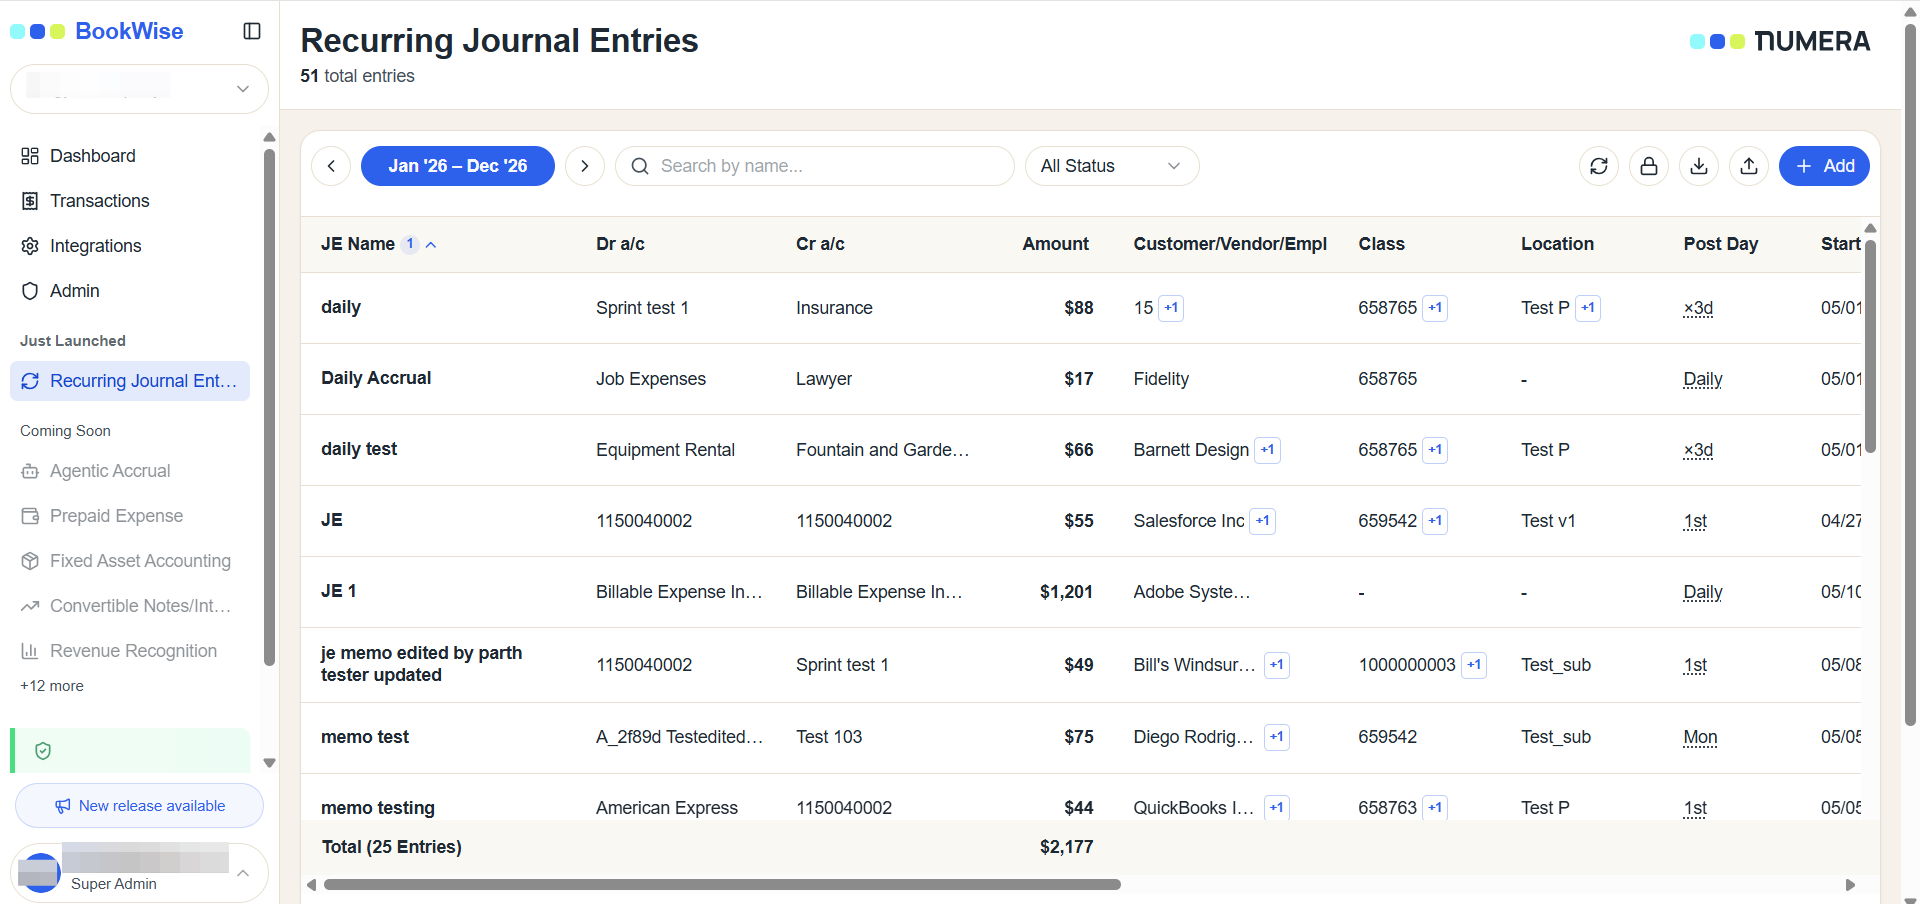Click the refresh entries icon
Screen dimensions: 1920x904
pyautogui.click(x=1599, y=166)
